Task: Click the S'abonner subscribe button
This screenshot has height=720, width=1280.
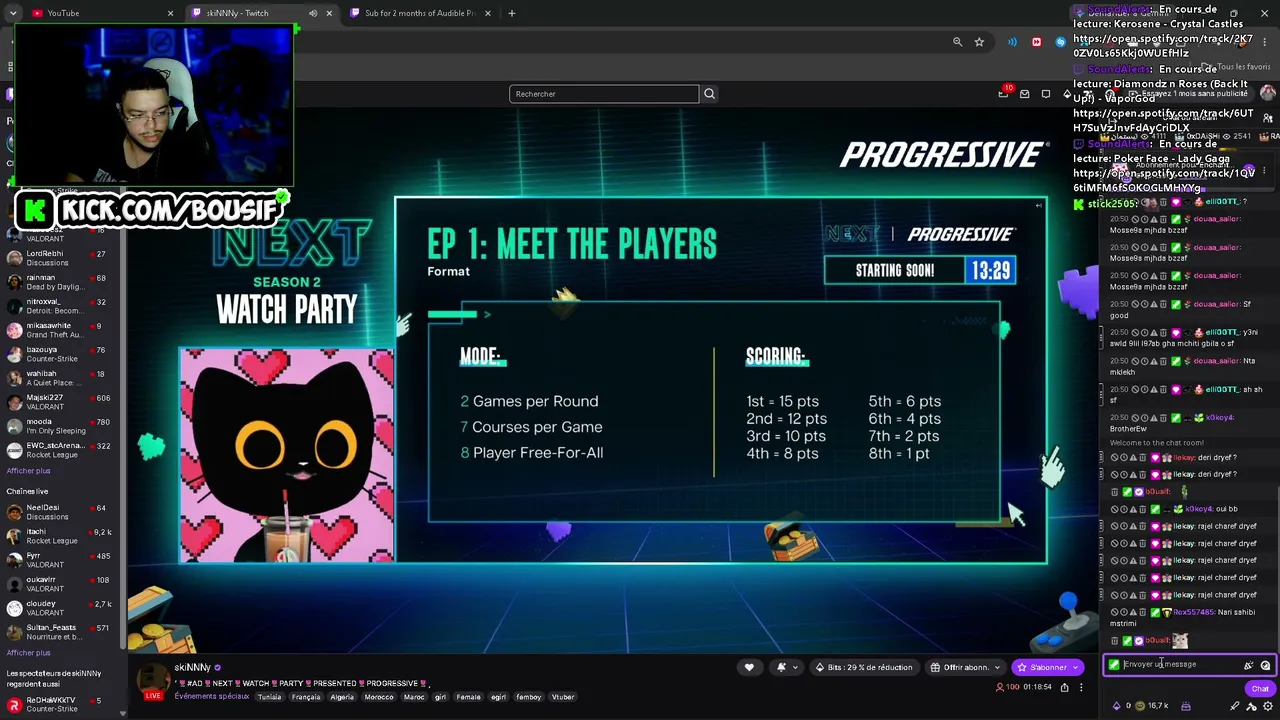Action: click(1046, 667)
